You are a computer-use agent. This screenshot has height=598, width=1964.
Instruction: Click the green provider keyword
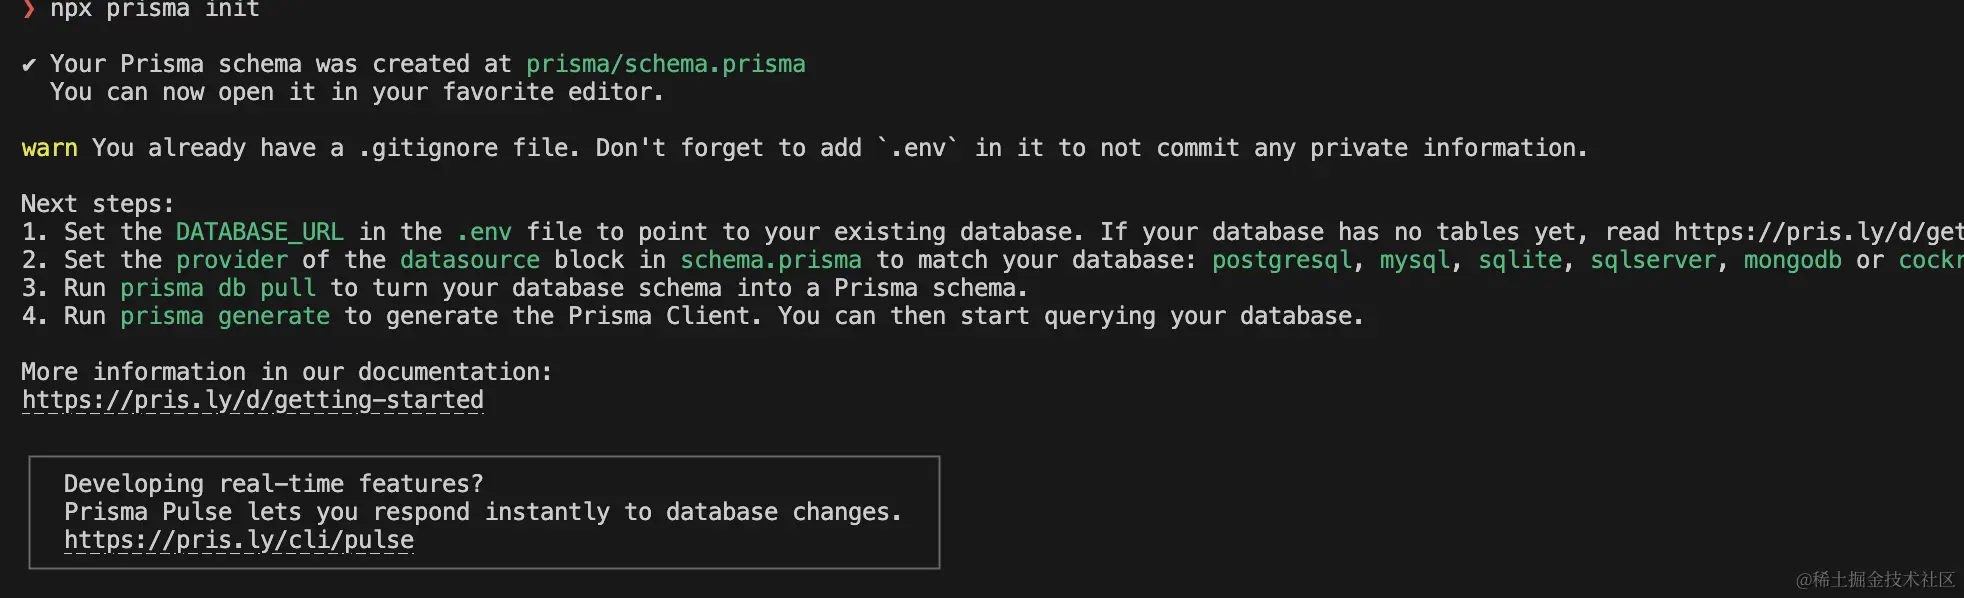232,260
